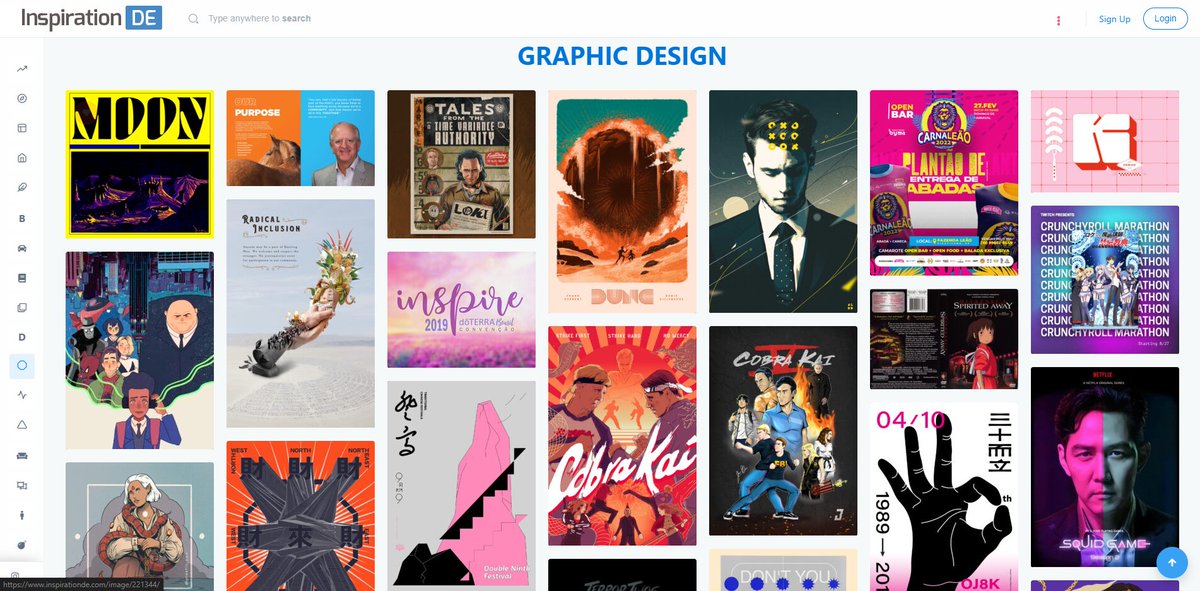
Task: Open the Carnaleão 2022 flyer thumbnail
Action: coord(944,182)
